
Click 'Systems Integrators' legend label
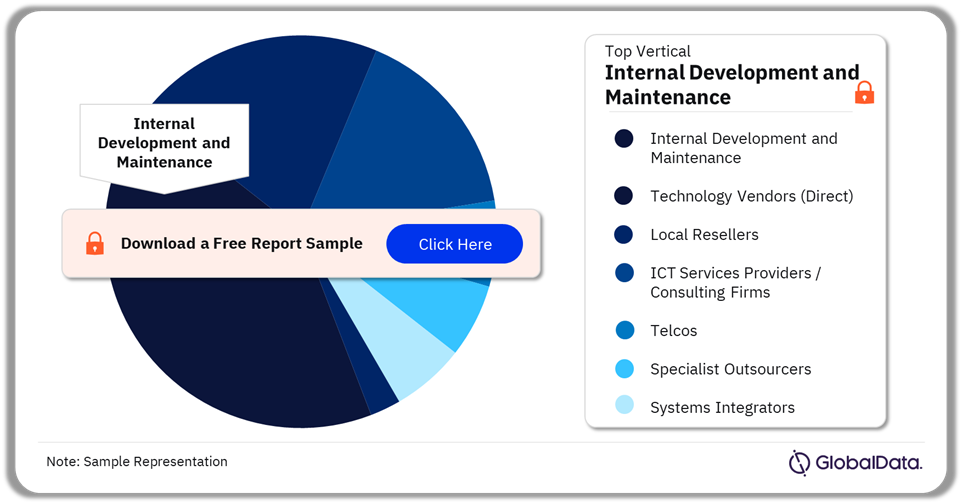tap(722, 408)
